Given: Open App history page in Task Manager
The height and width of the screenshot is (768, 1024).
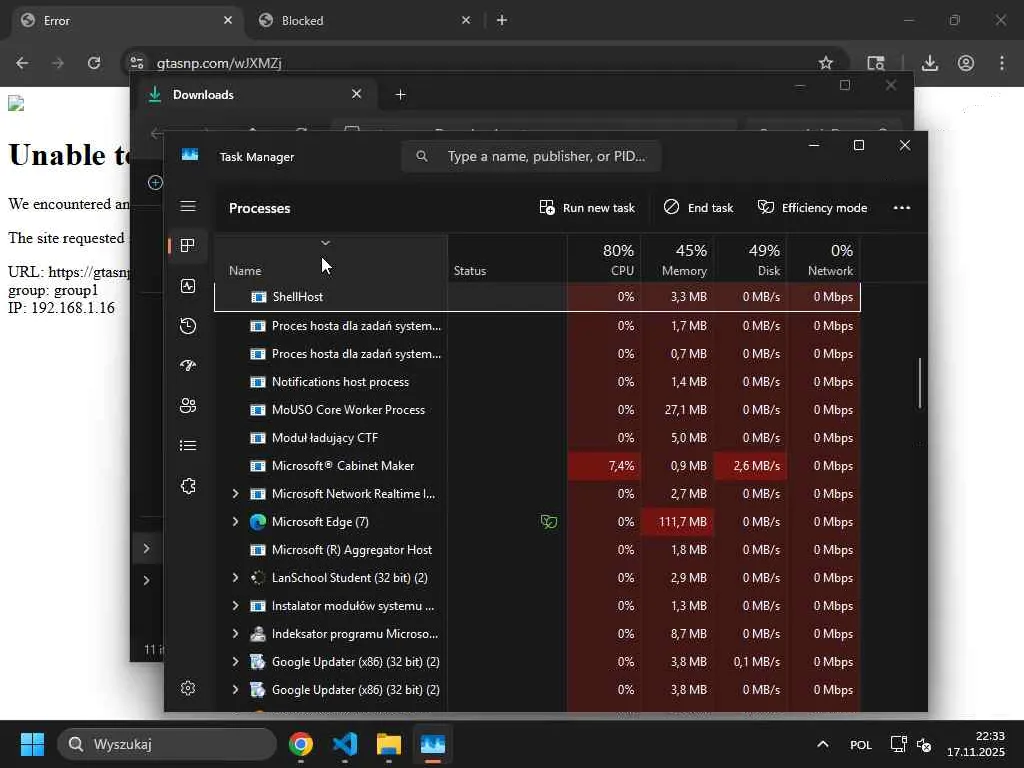Looking at the screenshot, I should [188, 326].
